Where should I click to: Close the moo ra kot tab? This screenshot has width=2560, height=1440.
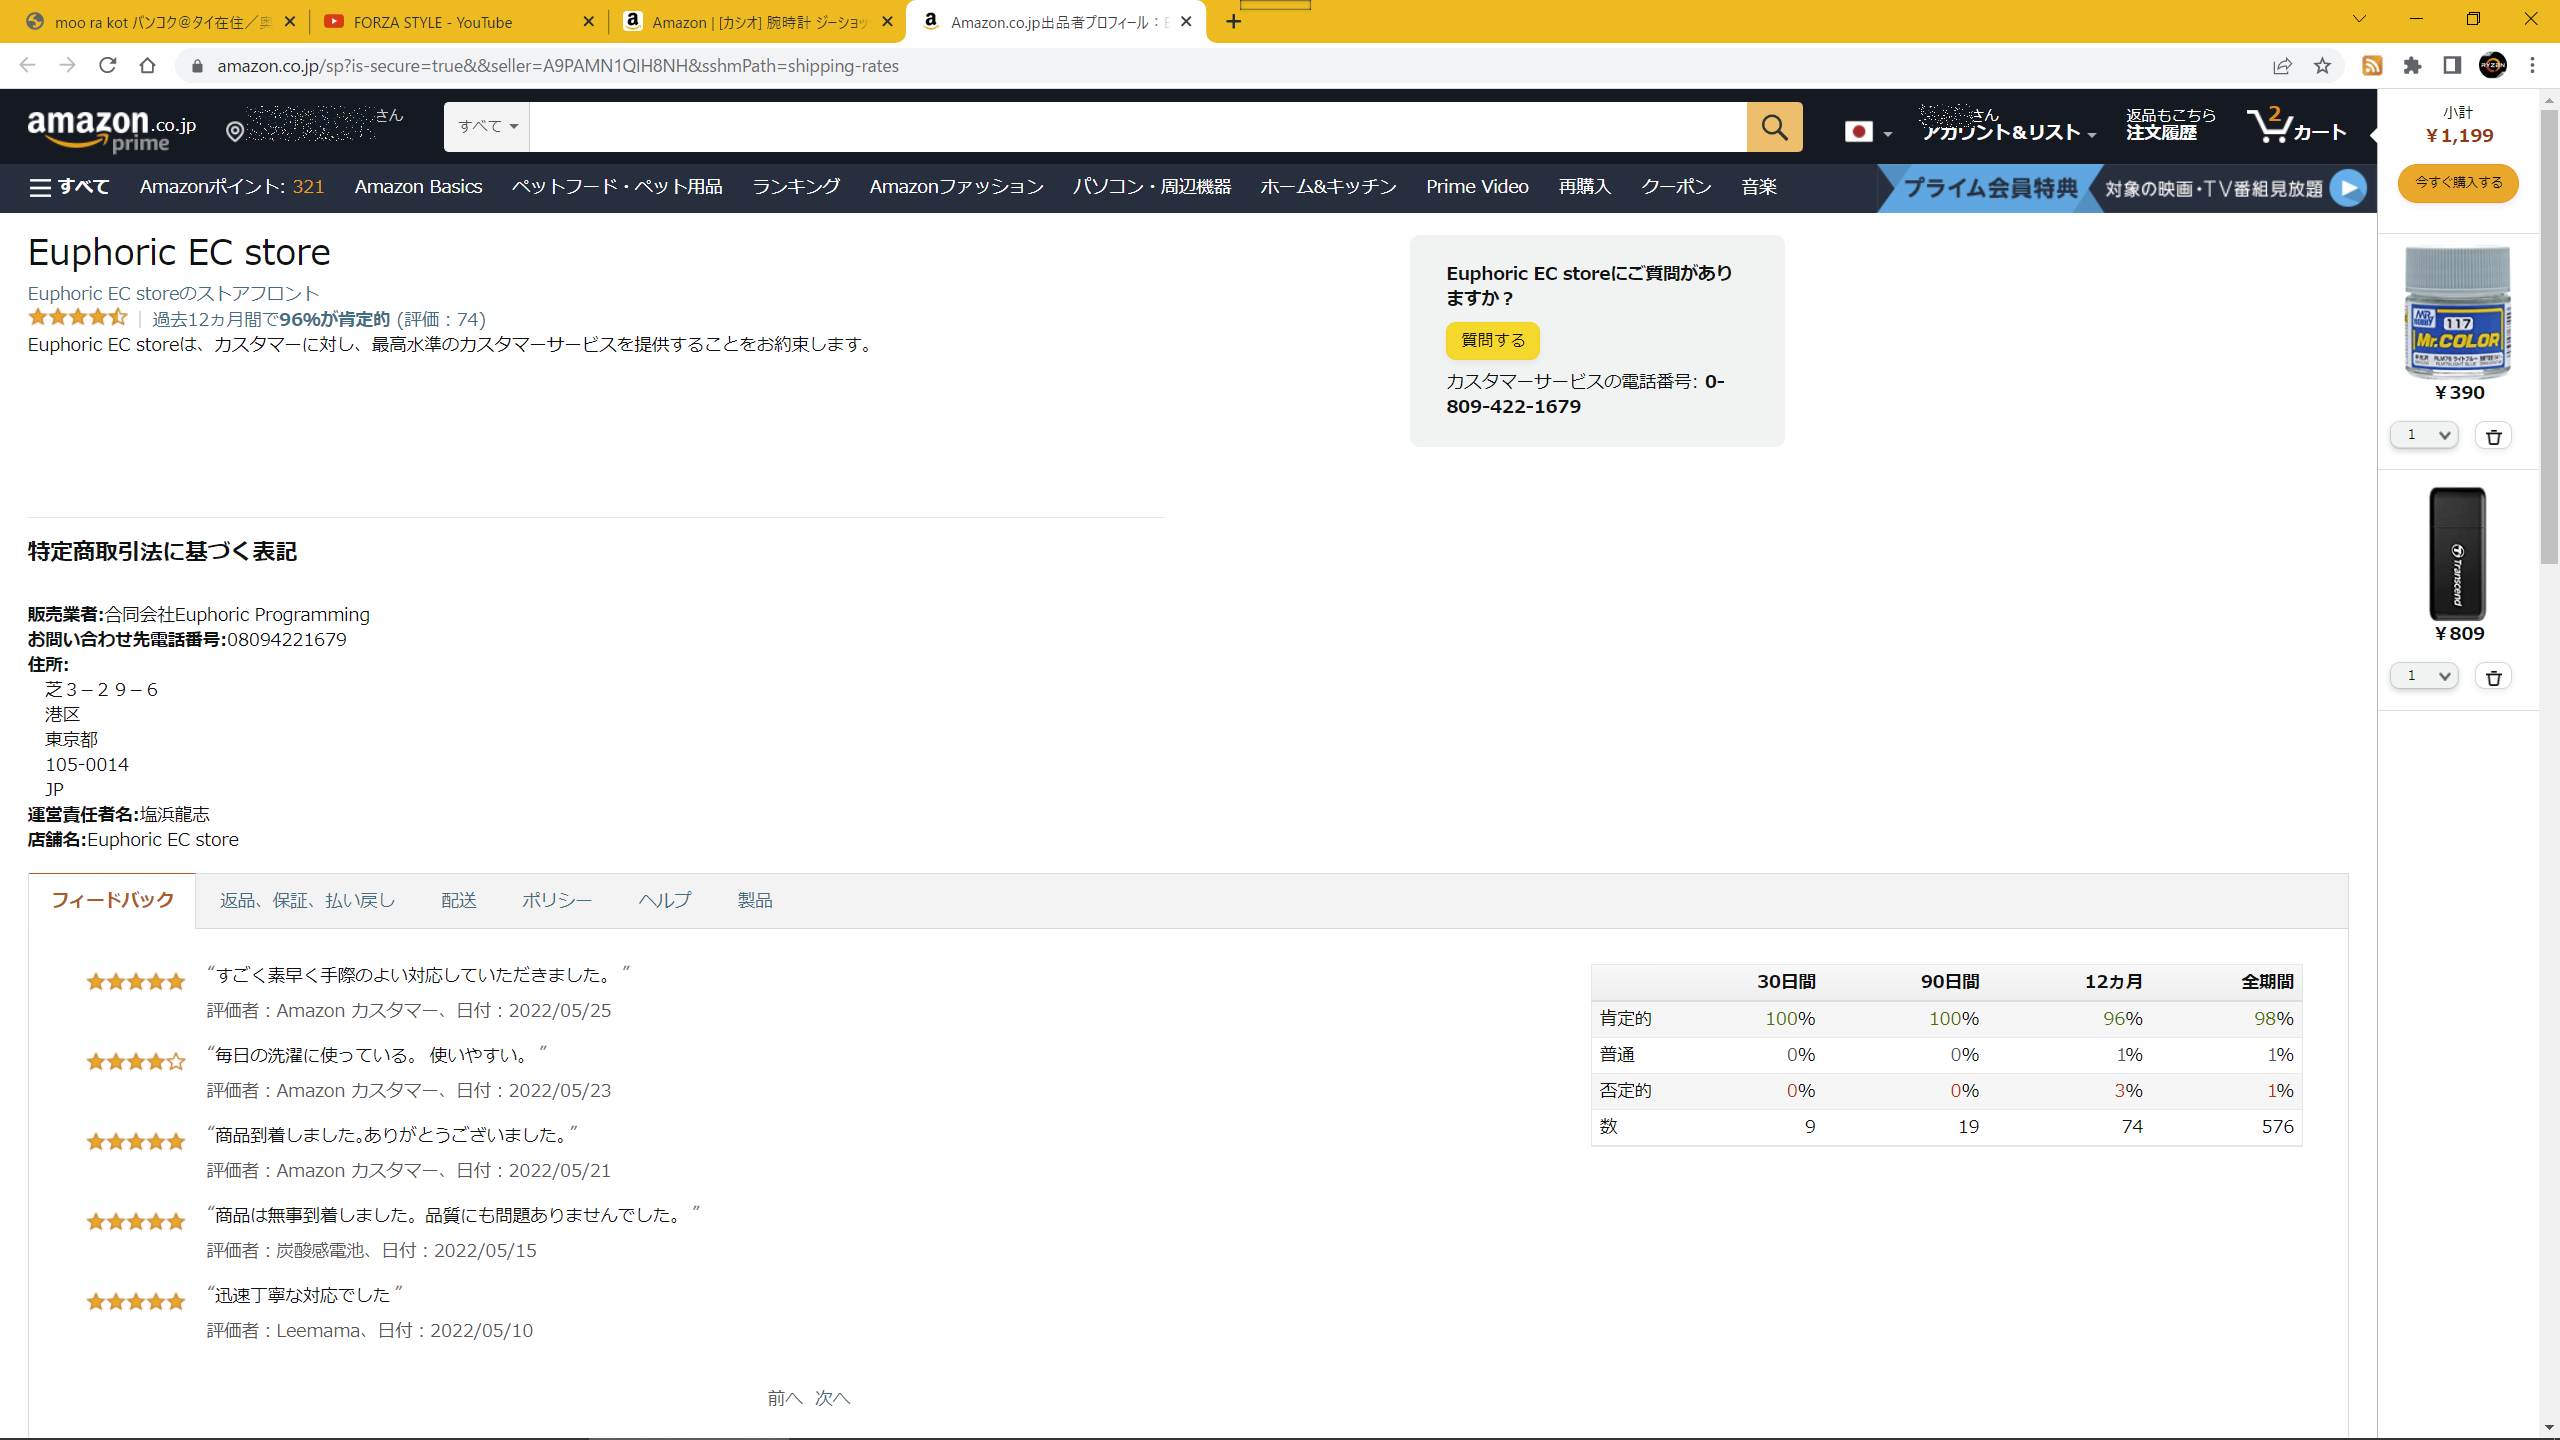point(290,22)
